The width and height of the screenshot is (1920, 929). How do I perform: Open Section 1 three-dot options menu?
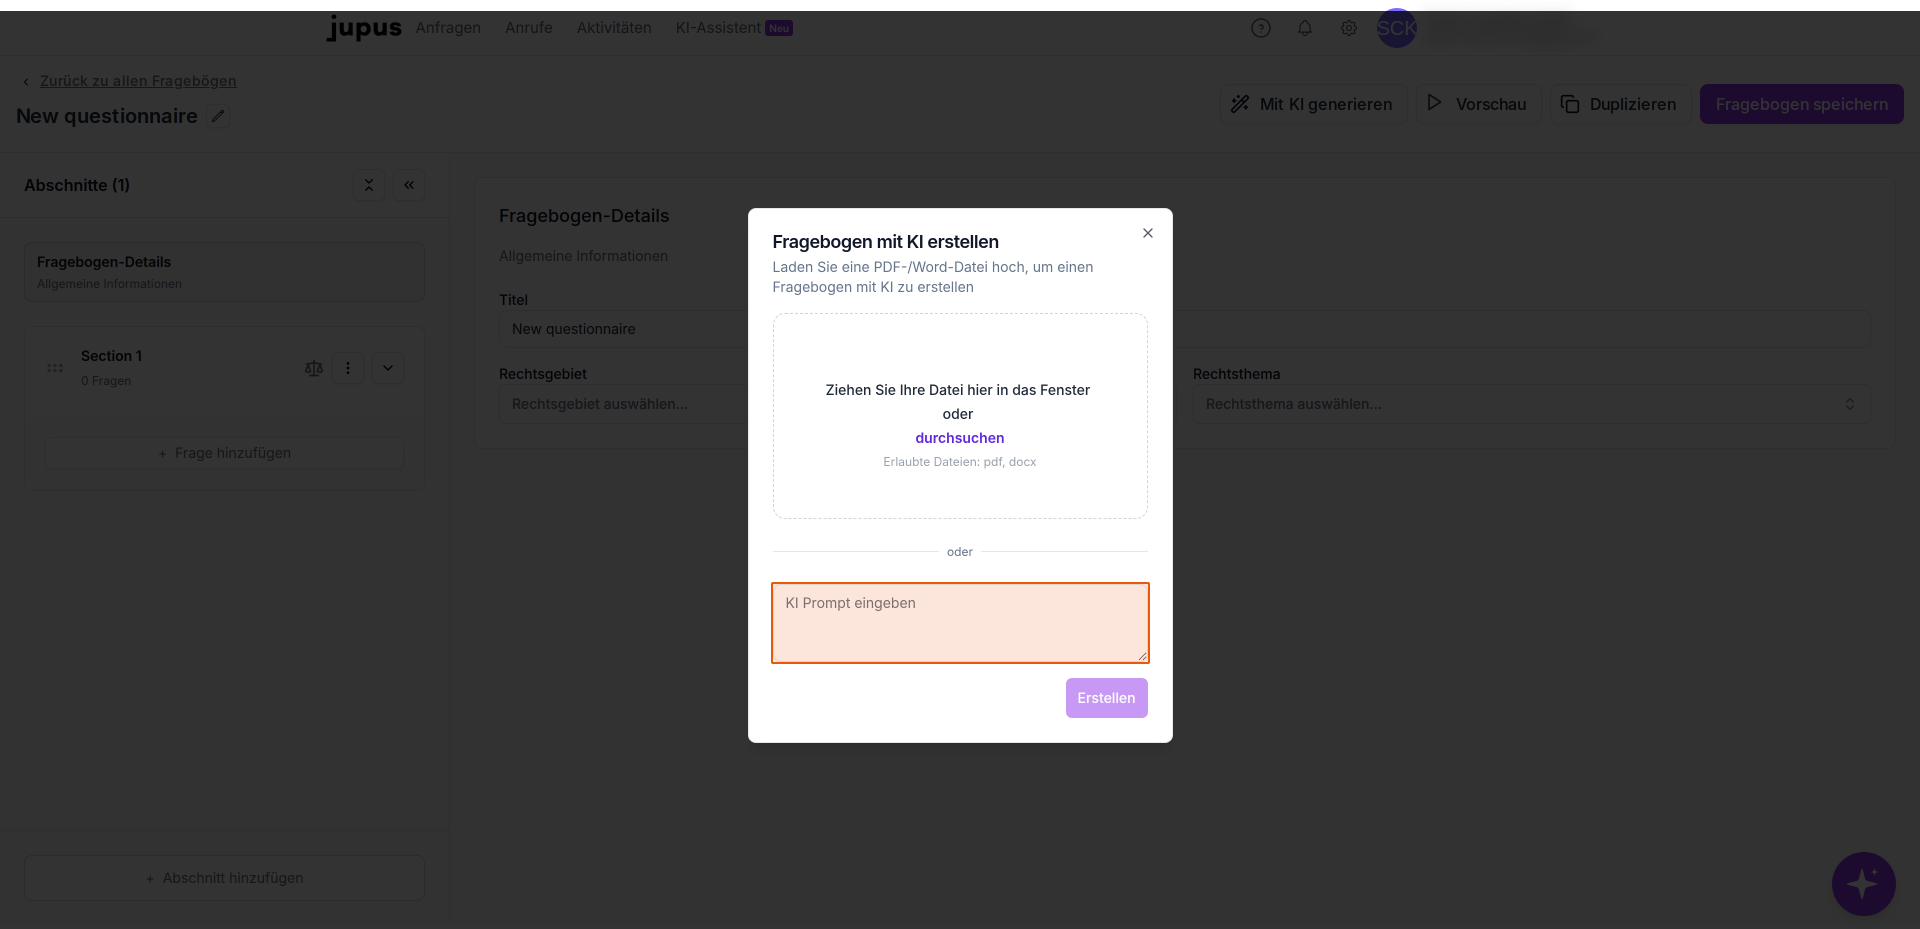tap(348, 368)
